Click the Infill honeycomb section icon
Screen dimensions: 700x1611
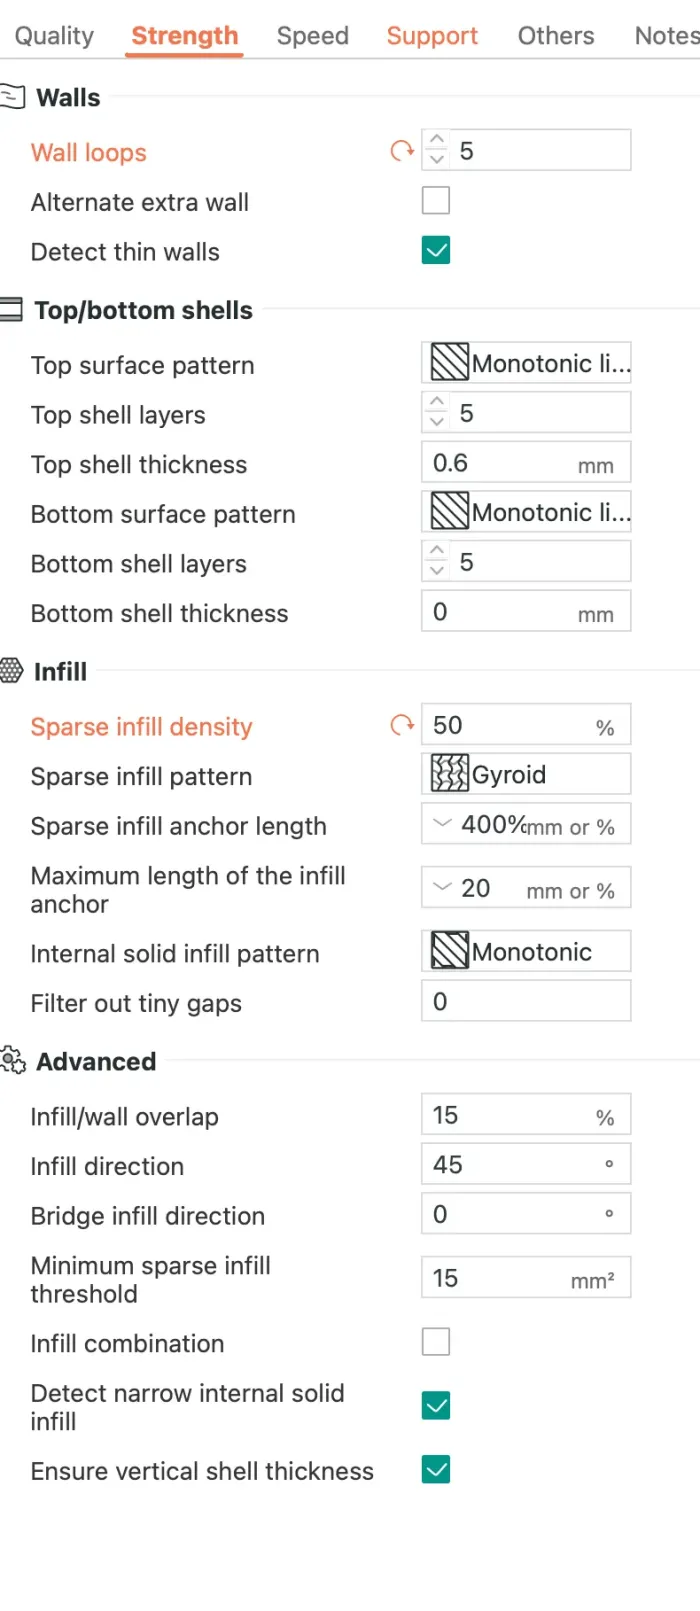11,670
